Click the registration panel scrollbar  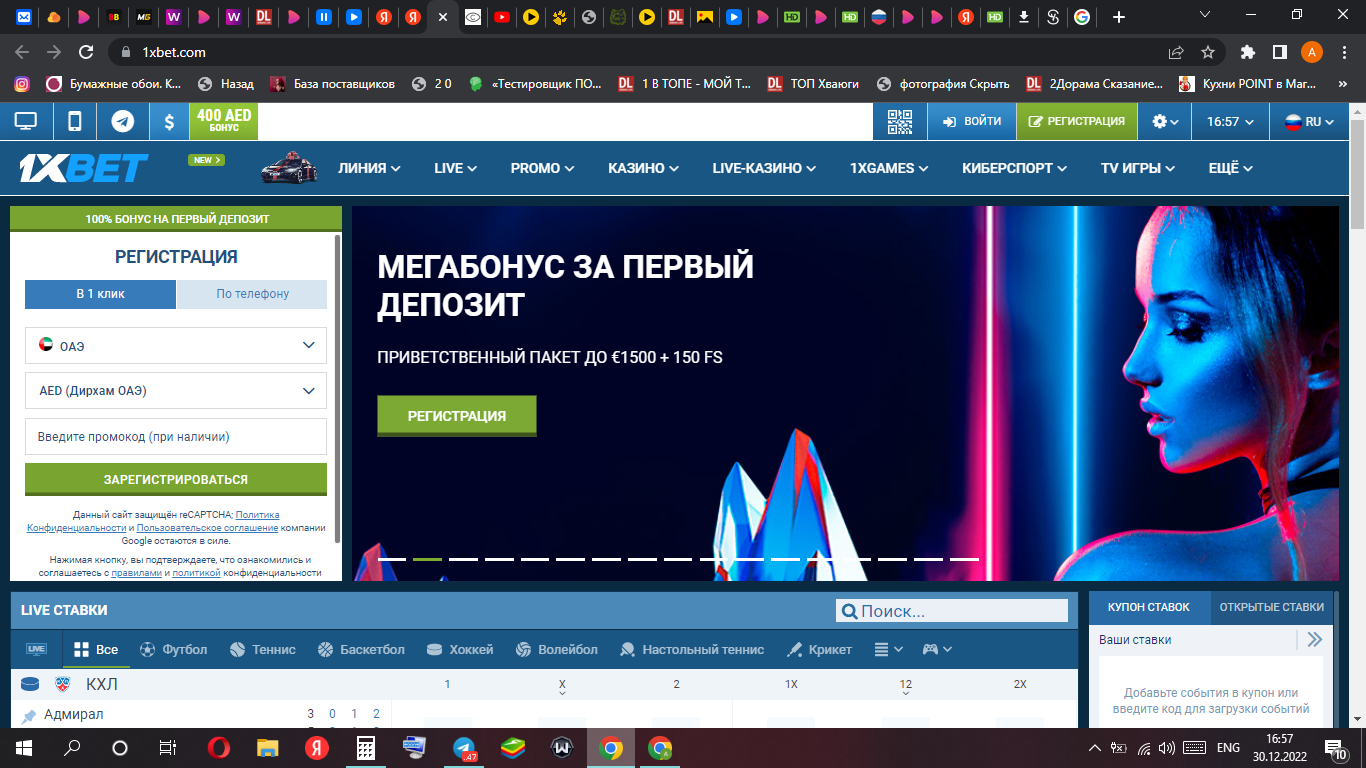[337, 390]
